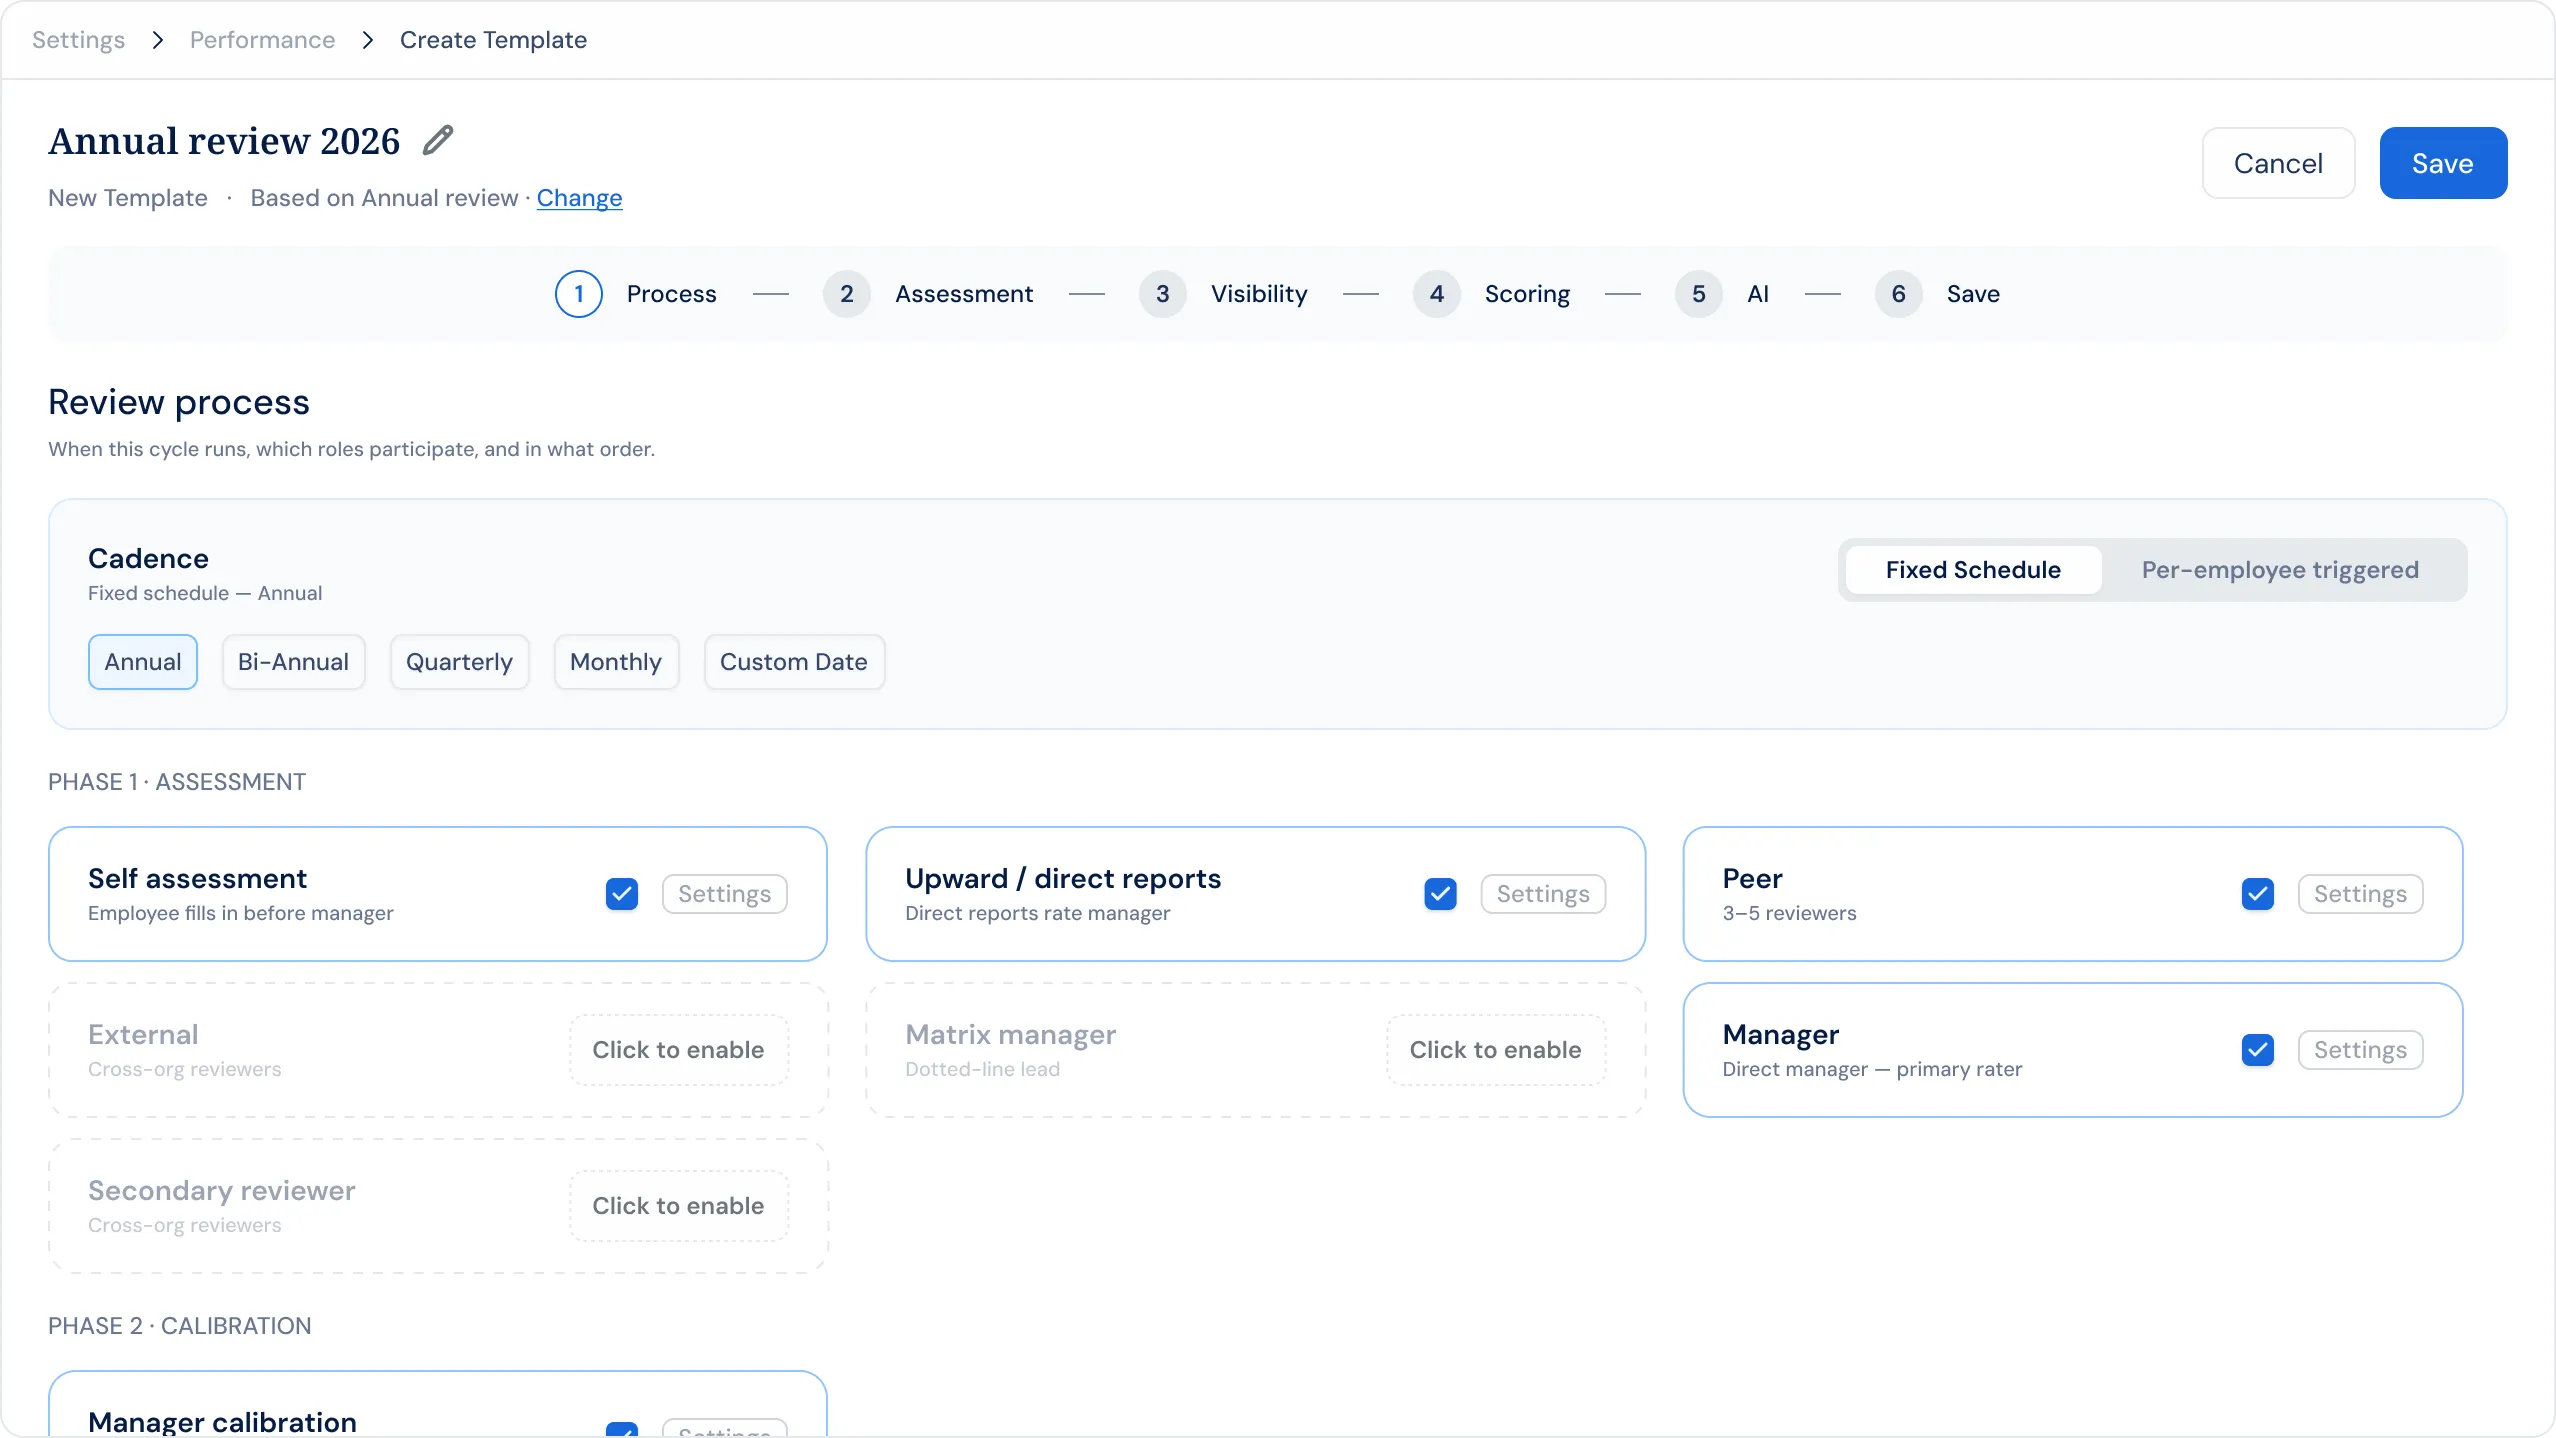Click 'Direct manager — primary rater' text
Image resolution: width=2556 pixels, height=1438 pixels.
(x=1872, y=1069)
